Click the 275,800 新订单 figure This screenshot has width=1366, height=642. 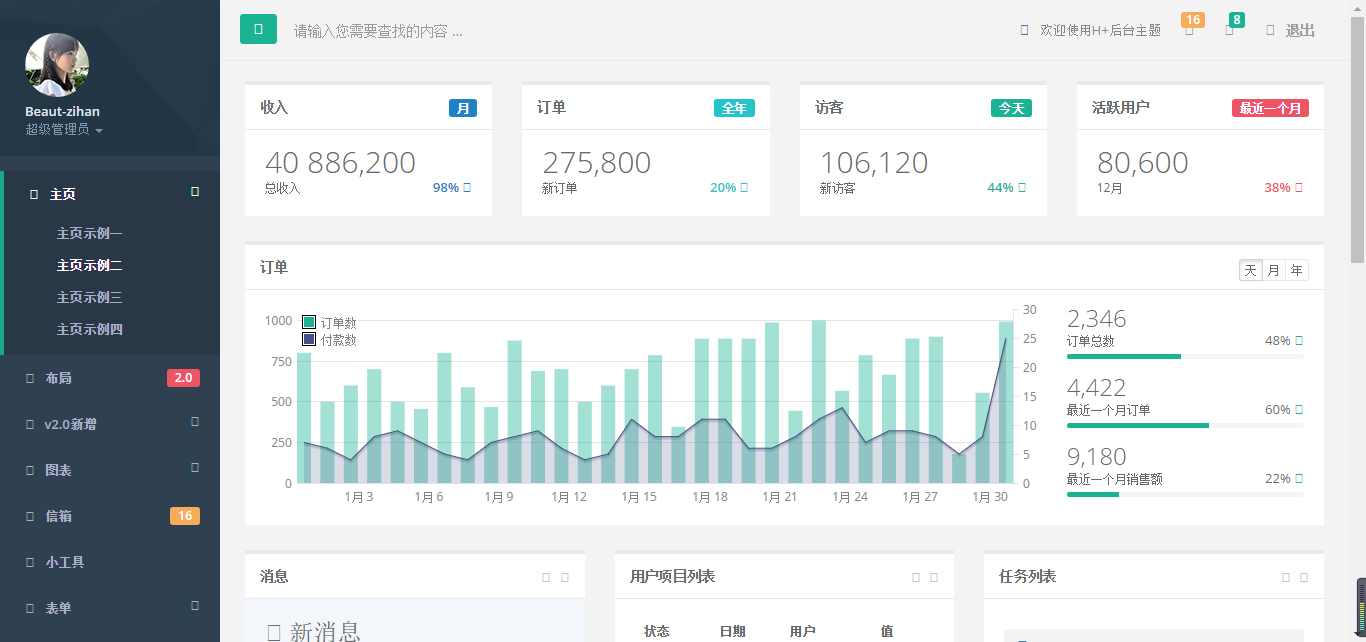597,163
